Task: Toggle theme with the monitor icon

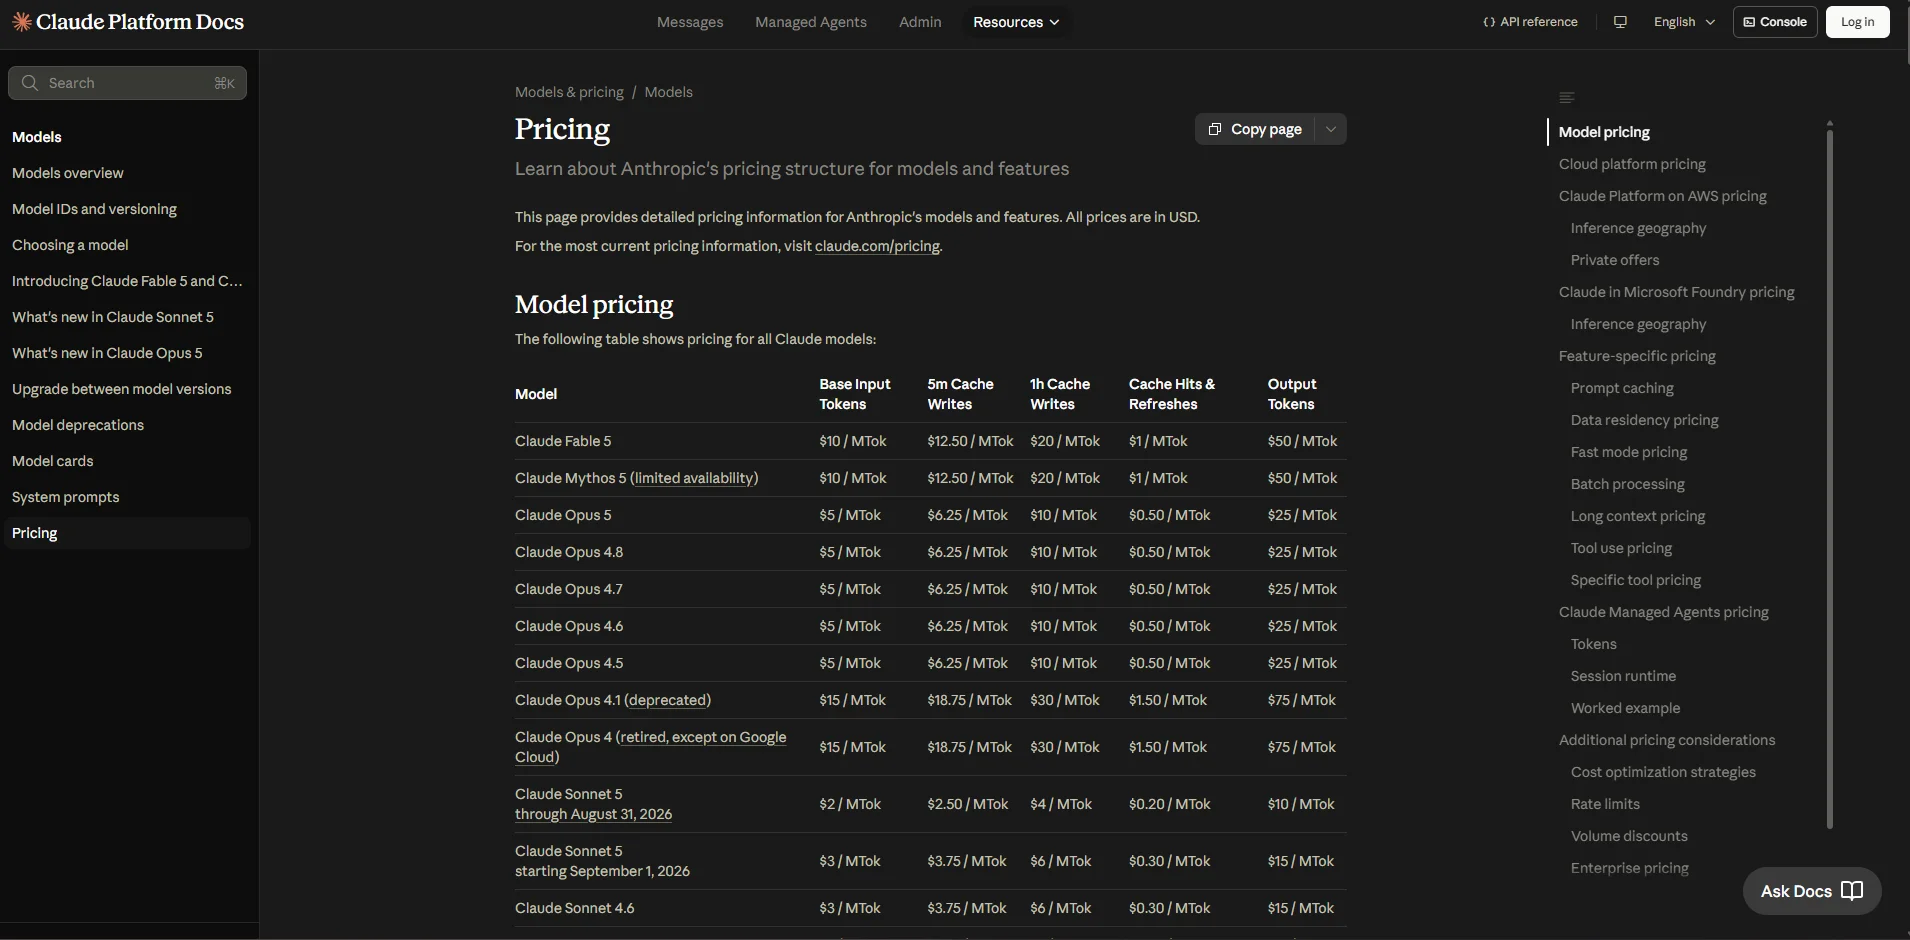Action: (1620, 22)
